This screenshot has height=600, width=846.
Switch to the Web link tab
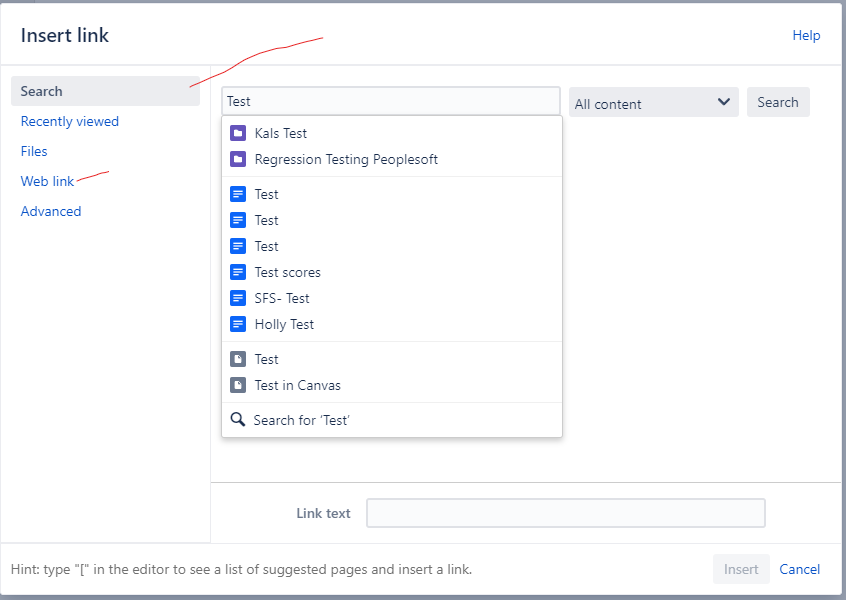[47, 181]
